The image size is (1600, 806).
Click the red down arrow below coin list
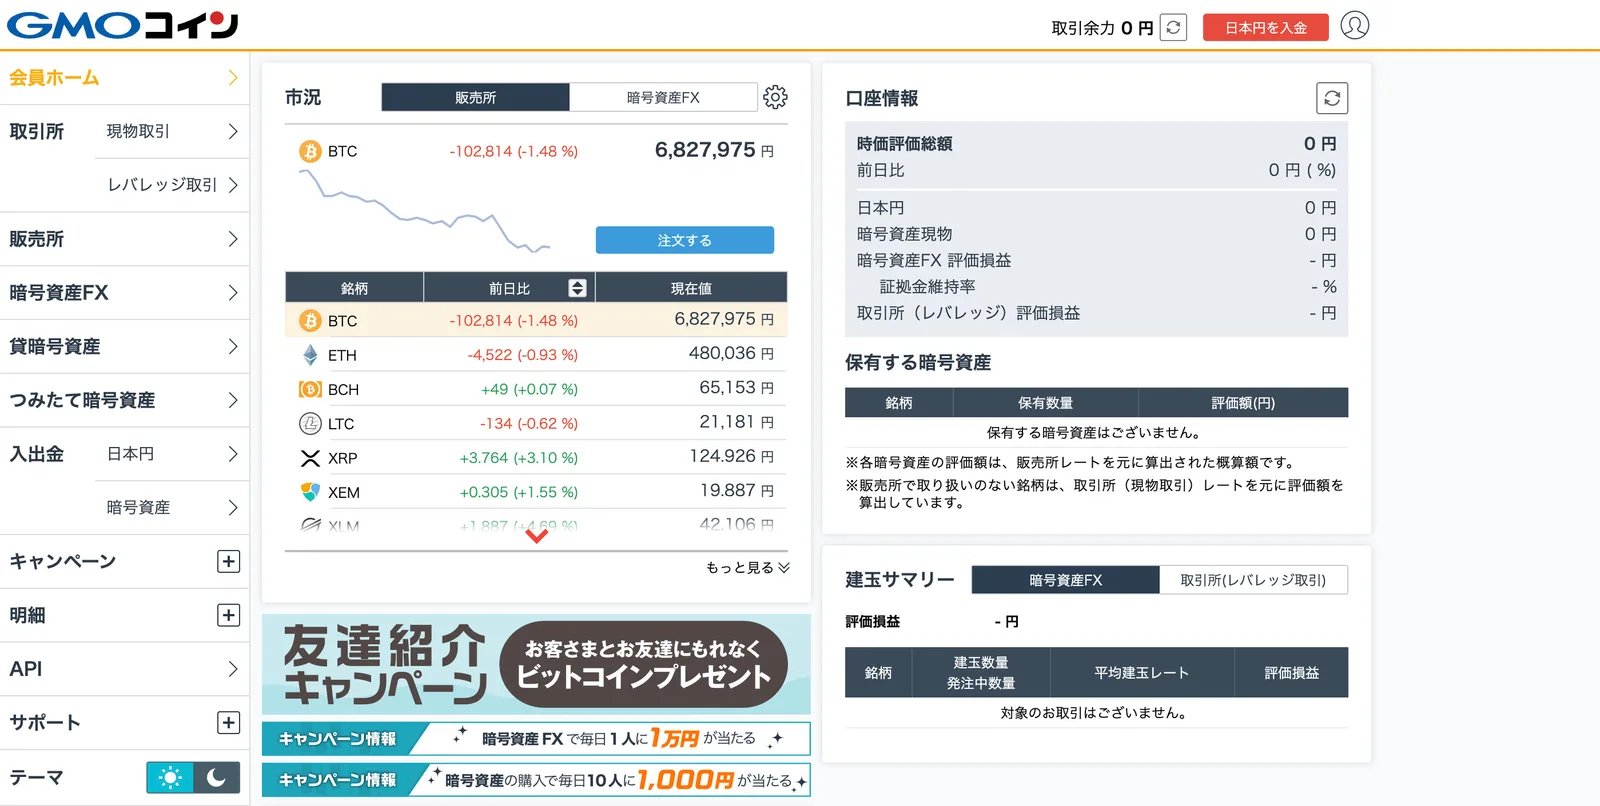[537, 536]
